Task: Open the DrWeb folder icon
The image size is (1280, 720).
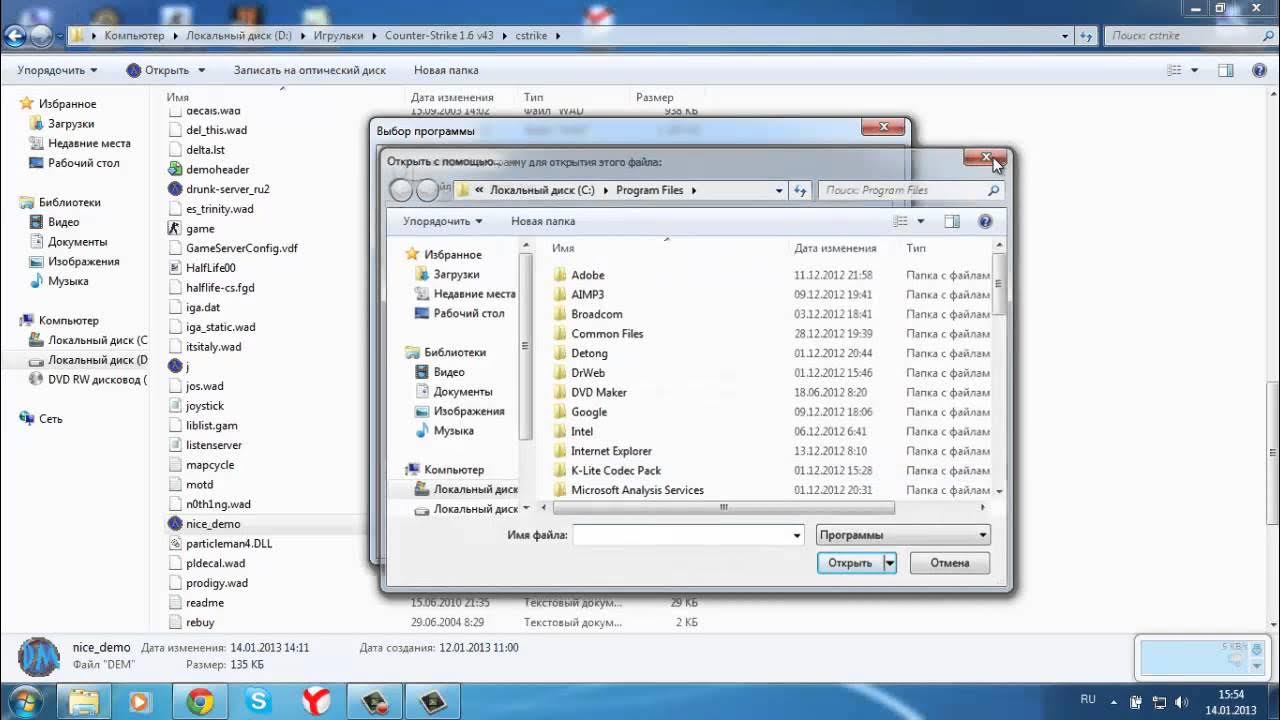Action: (560, 373)
